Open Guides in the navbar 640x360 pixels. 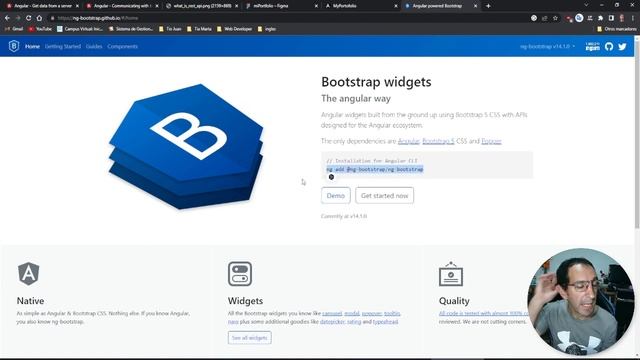[94, 47]
